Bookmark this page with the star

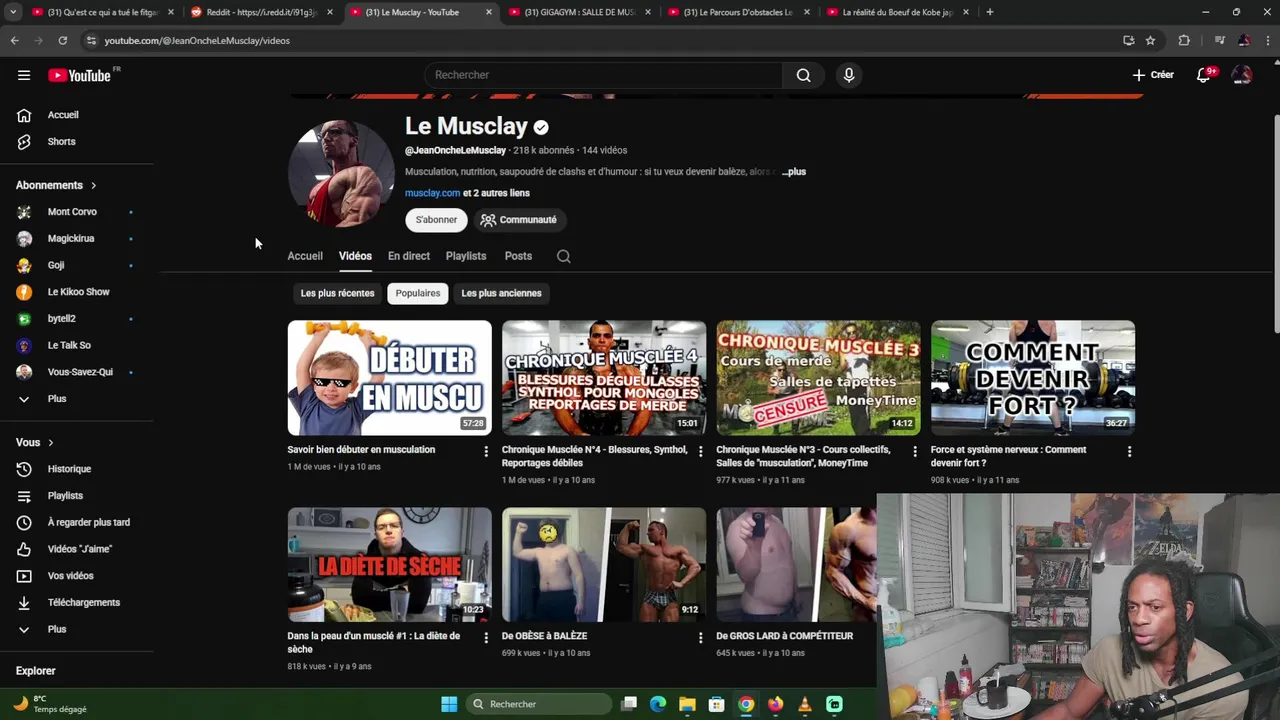[x=1150, y=40]
